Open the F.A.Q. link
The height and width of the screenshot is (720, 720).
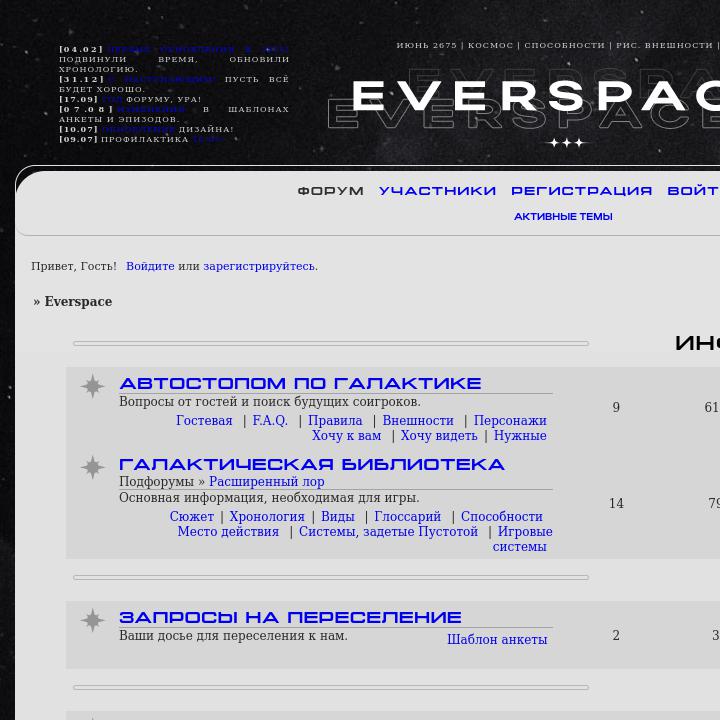[270, 420]
